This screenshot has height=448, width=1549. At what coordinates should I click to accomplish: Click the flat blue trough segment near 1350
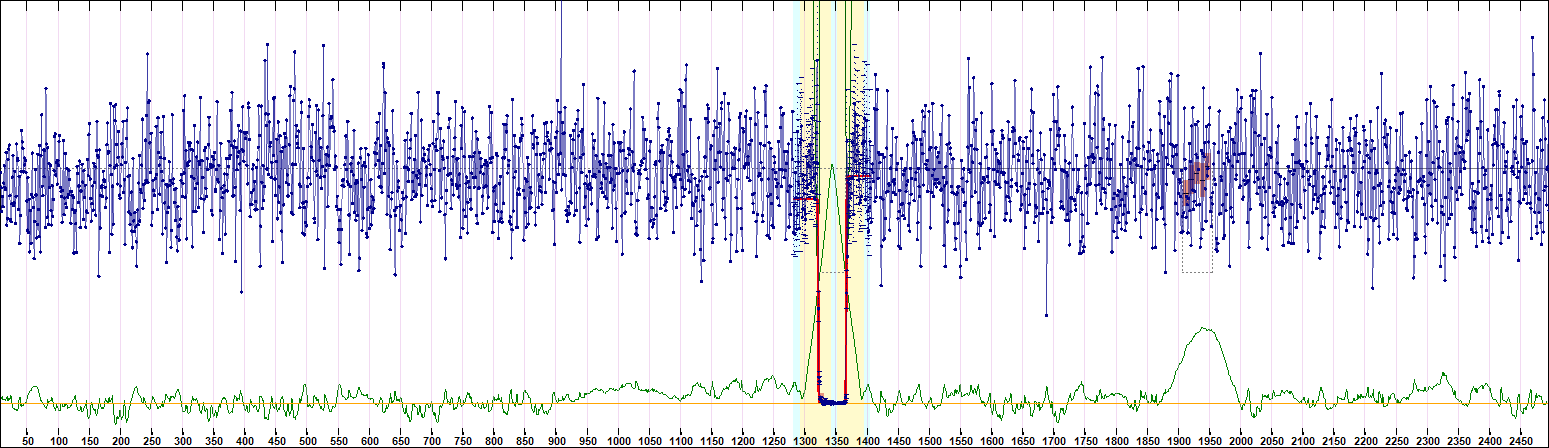[x=832, y=402]
